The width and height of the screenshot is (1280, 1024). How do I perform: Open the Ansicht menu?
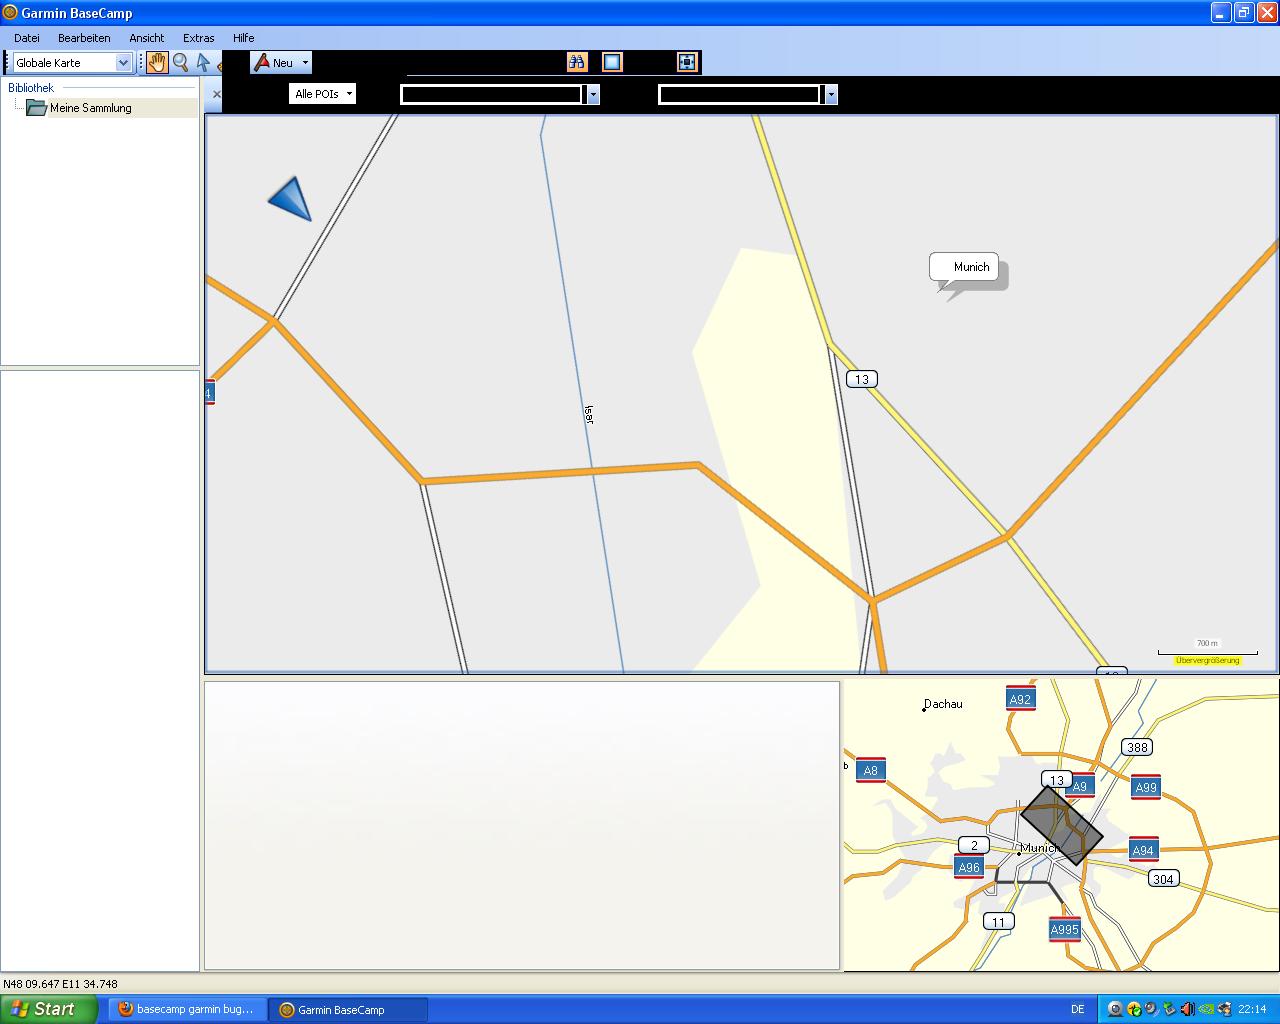click(x=146, y=38)
